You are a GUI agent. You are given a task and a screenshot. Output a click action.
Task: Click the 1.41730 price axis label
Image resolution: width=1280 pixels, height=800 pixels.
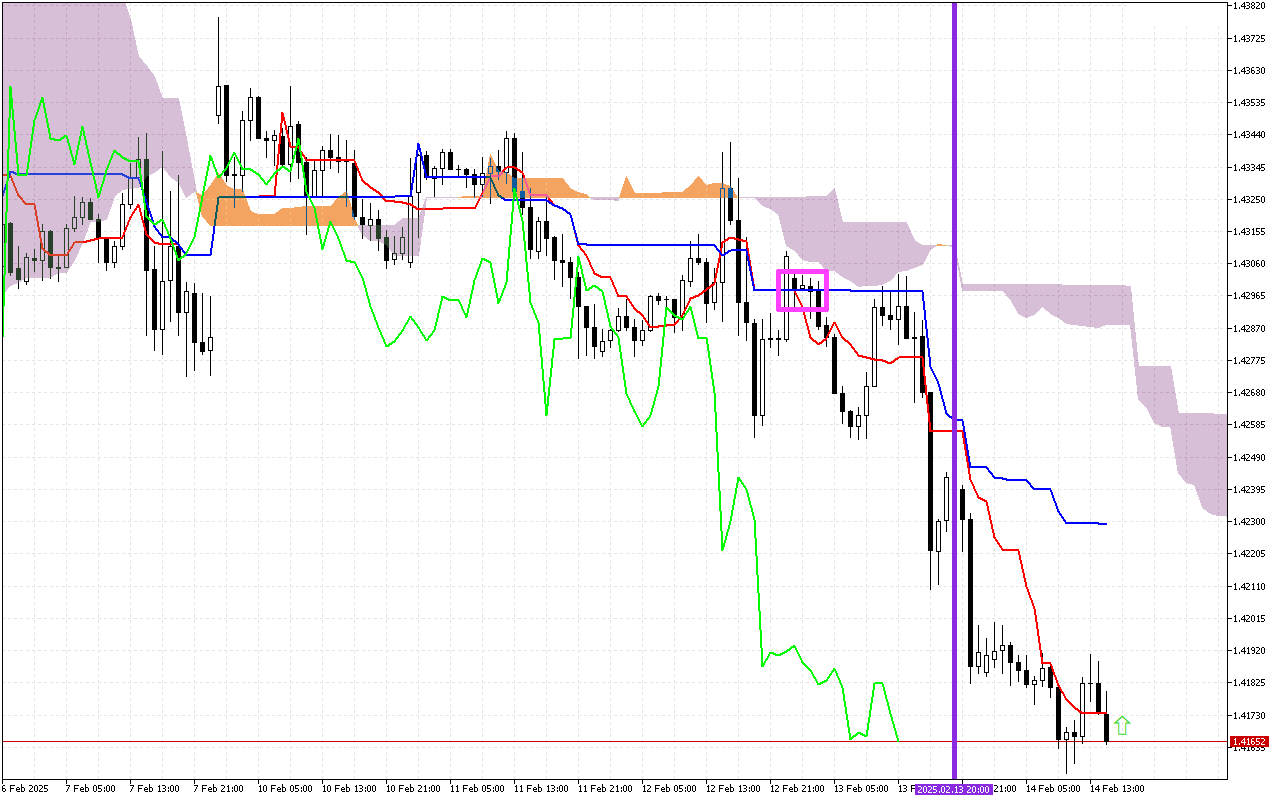(1250, 715)
